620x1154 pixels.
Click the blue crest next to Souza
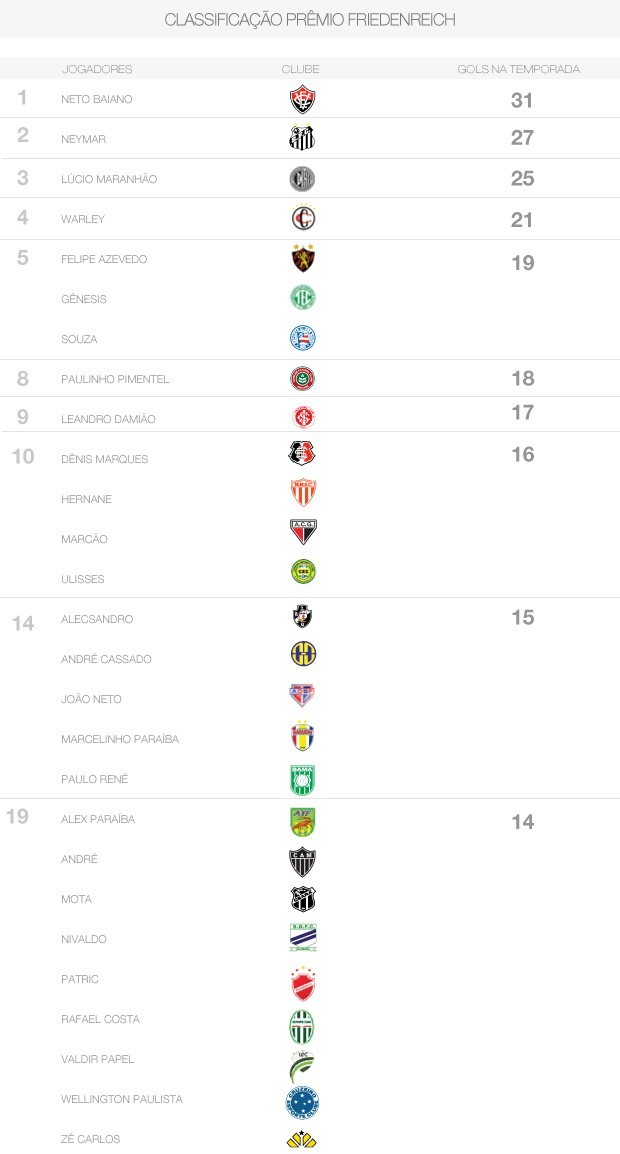302,338
